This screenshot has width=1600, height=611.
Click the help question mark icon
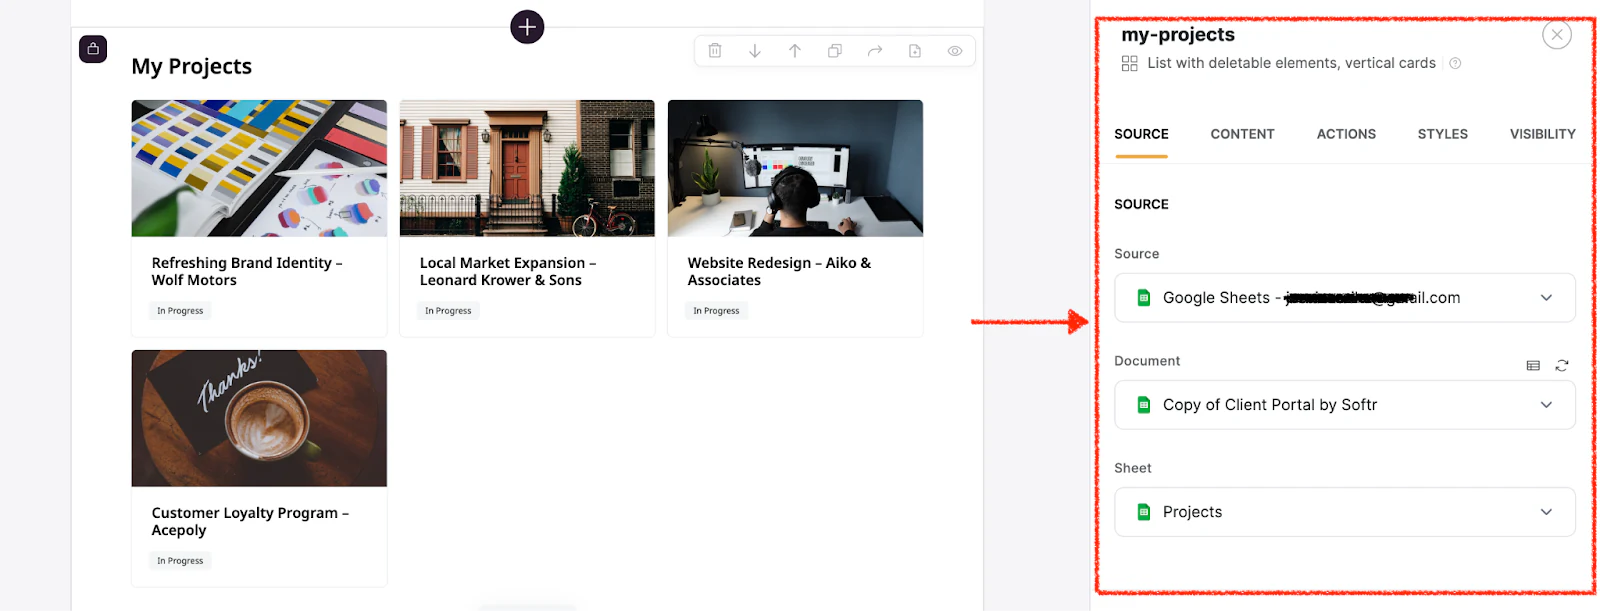pyautogui.click(x=1455, y=63)
